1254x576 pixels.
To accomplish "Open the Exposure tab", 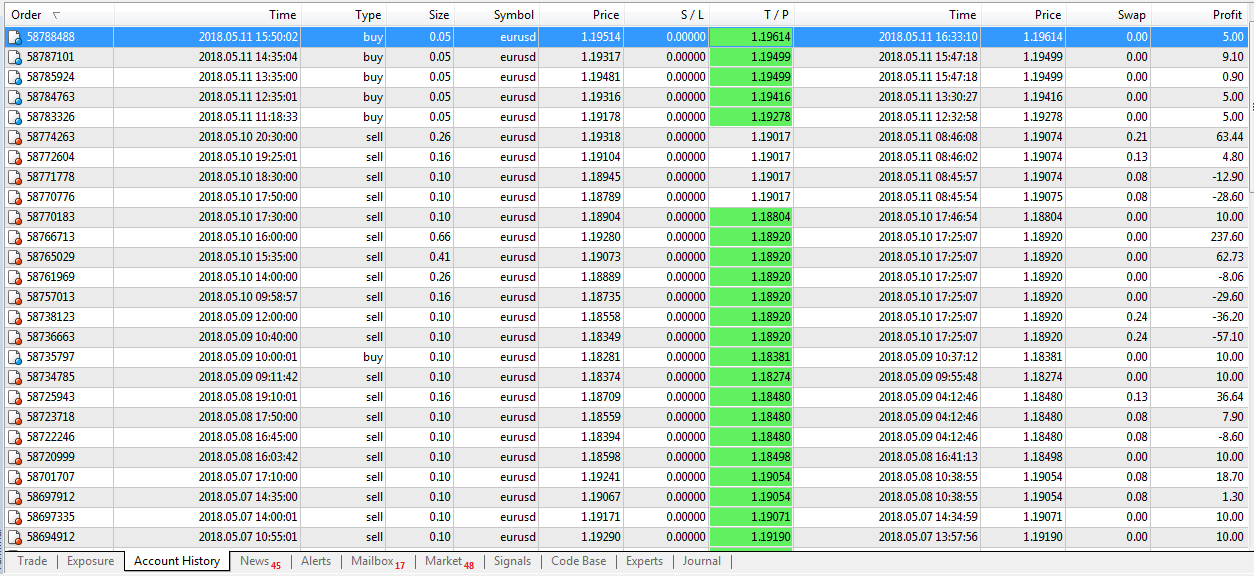I will (90, 561).
